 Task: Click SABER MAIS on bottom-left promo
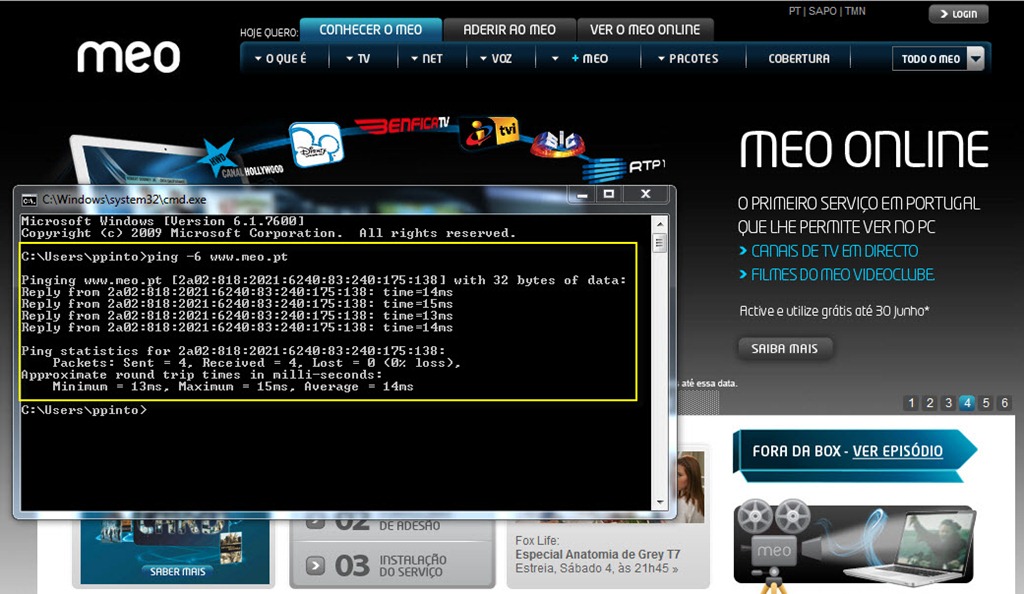pyautogui.click(x=178, y=571)
